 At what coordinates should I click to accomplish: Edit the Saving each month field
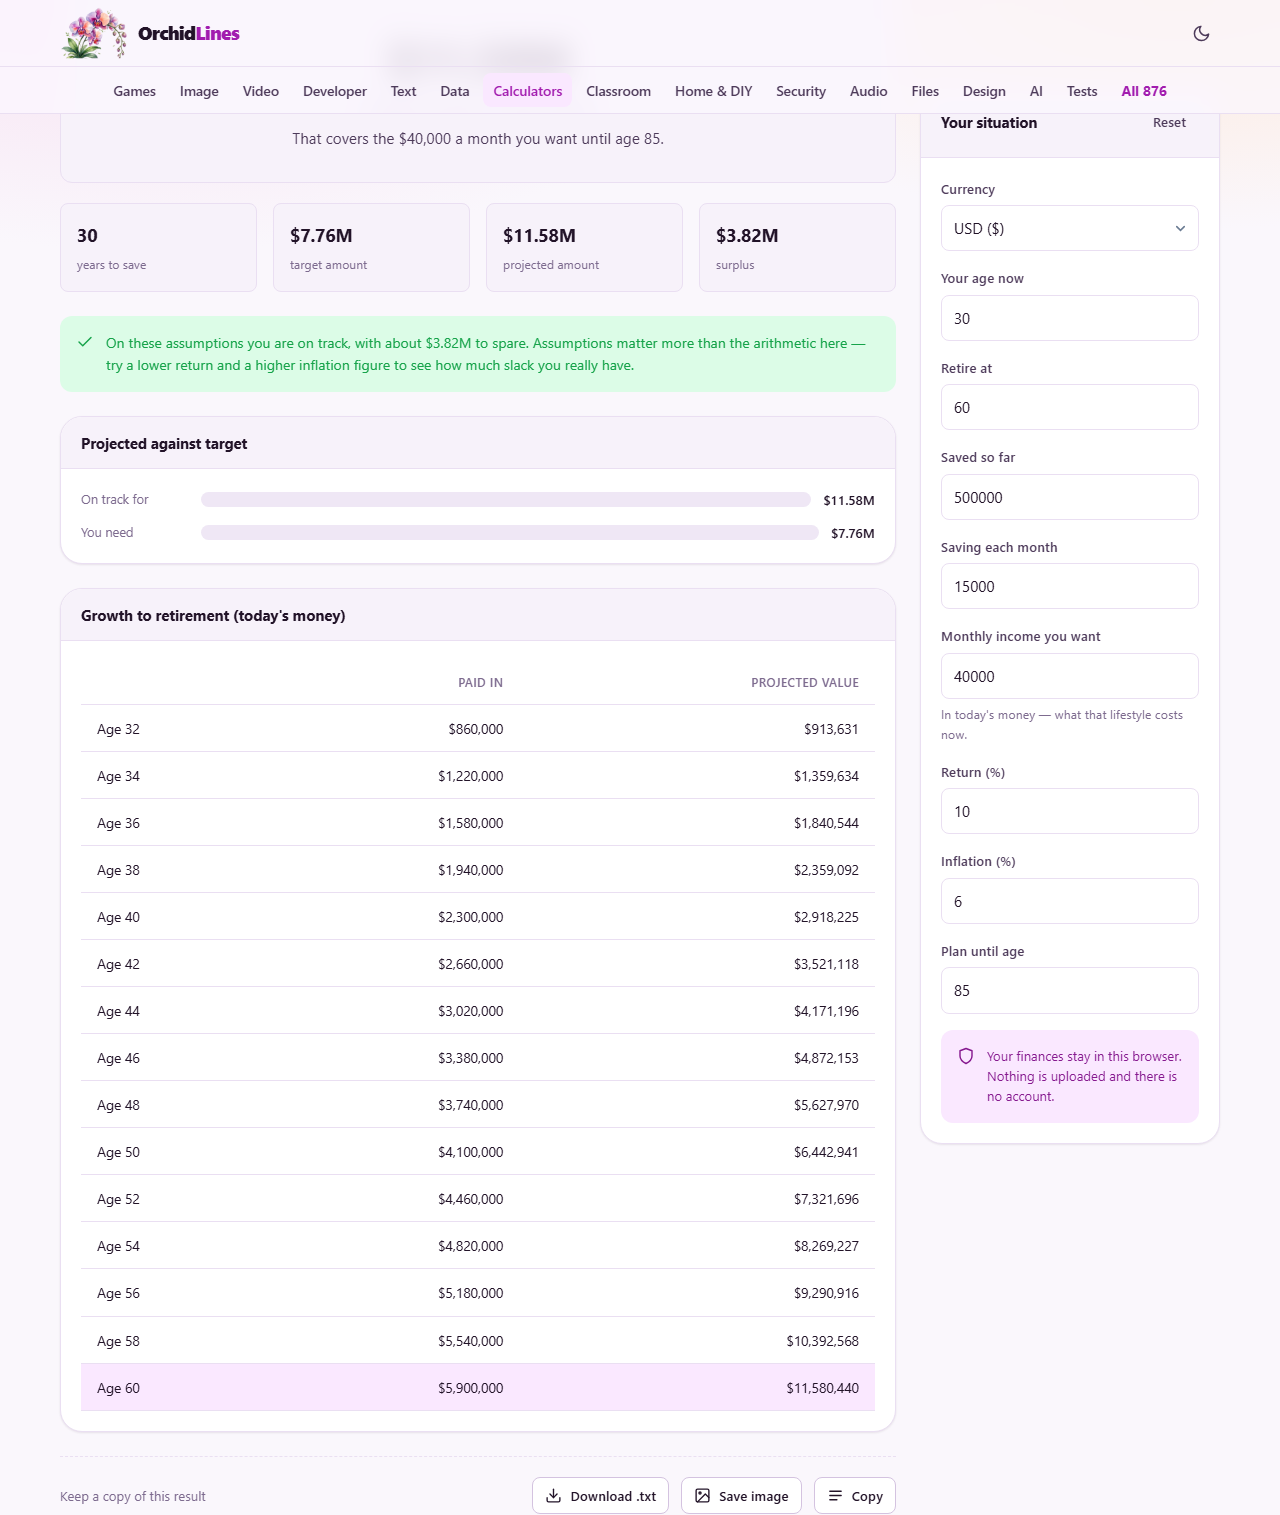click(1069, 586)
